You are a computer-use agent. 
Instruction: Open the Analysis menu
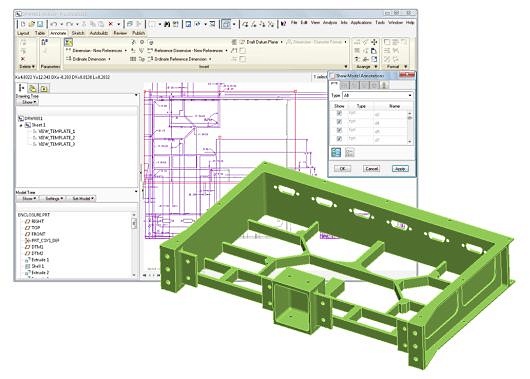(330, 22)
